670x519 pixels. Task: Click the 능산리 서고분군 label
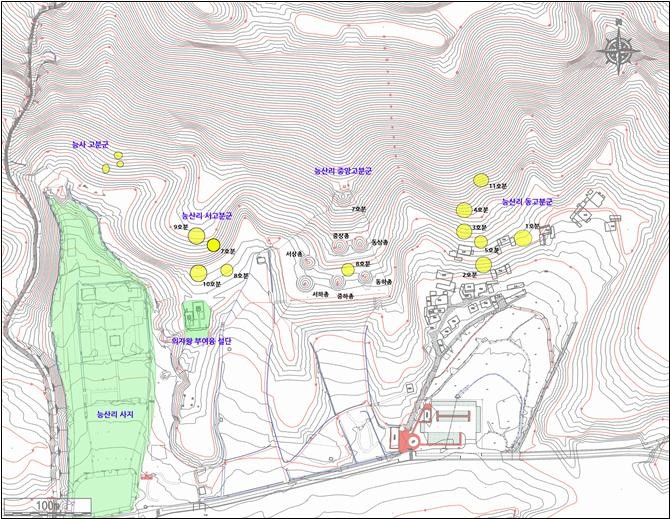pyautogui.click(x=207, y=216)
